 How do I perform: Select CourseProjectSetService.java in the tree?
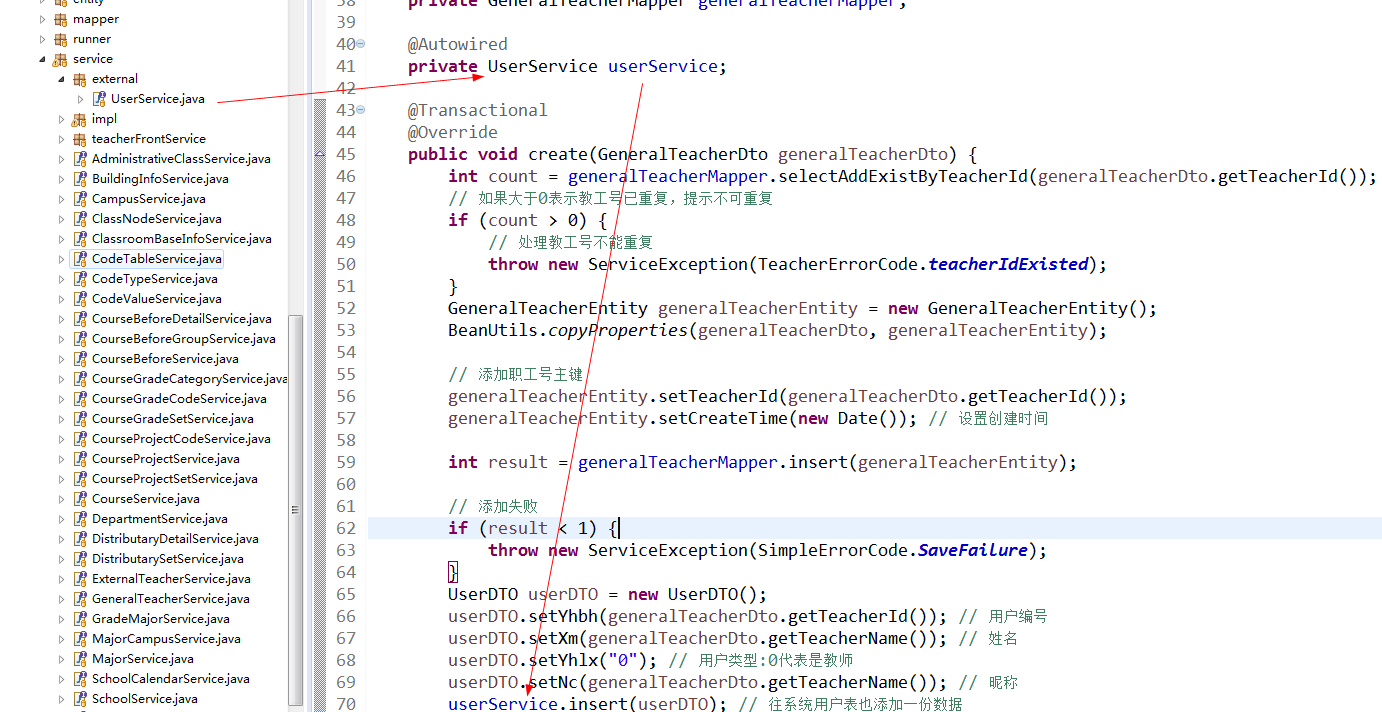point(174,479)
